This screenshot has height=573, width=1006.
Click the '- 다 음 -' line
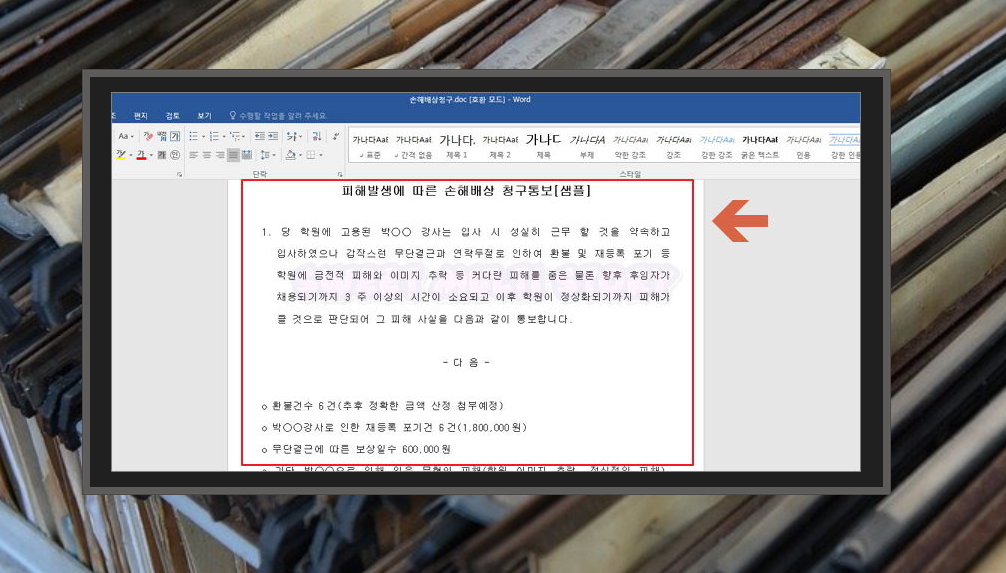[466, 363]
